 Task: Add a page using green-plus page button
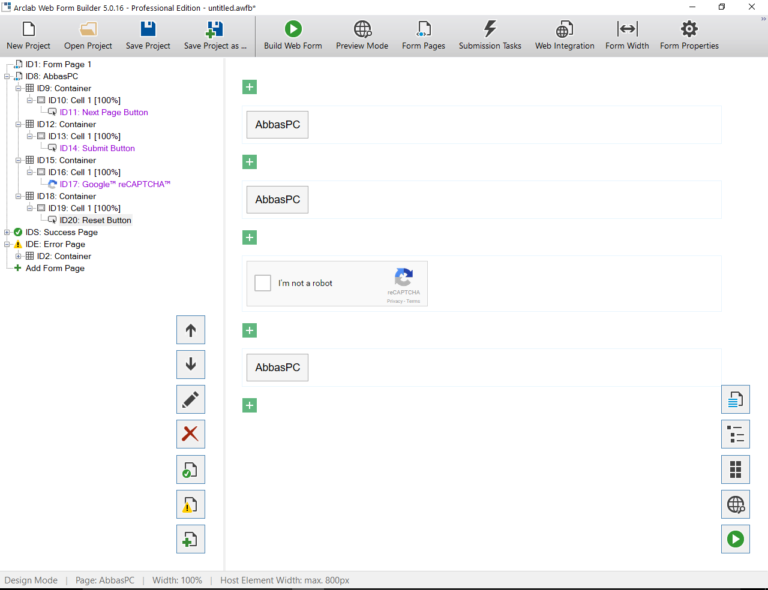[191, 539]
